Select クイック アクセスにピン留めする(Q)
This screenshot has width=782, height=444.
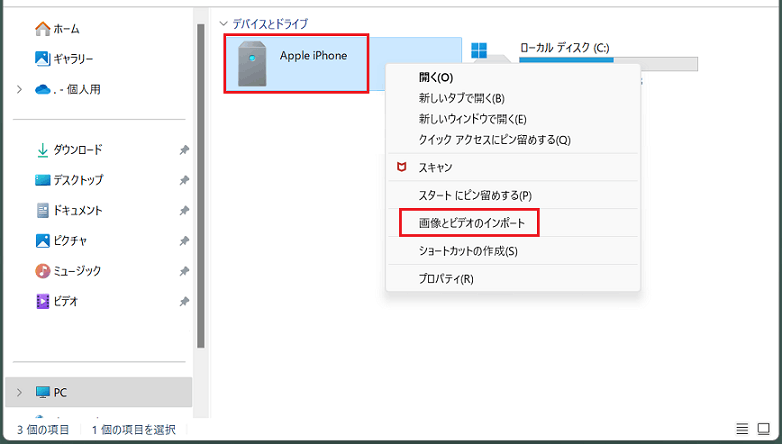click(x=513, y=140)
